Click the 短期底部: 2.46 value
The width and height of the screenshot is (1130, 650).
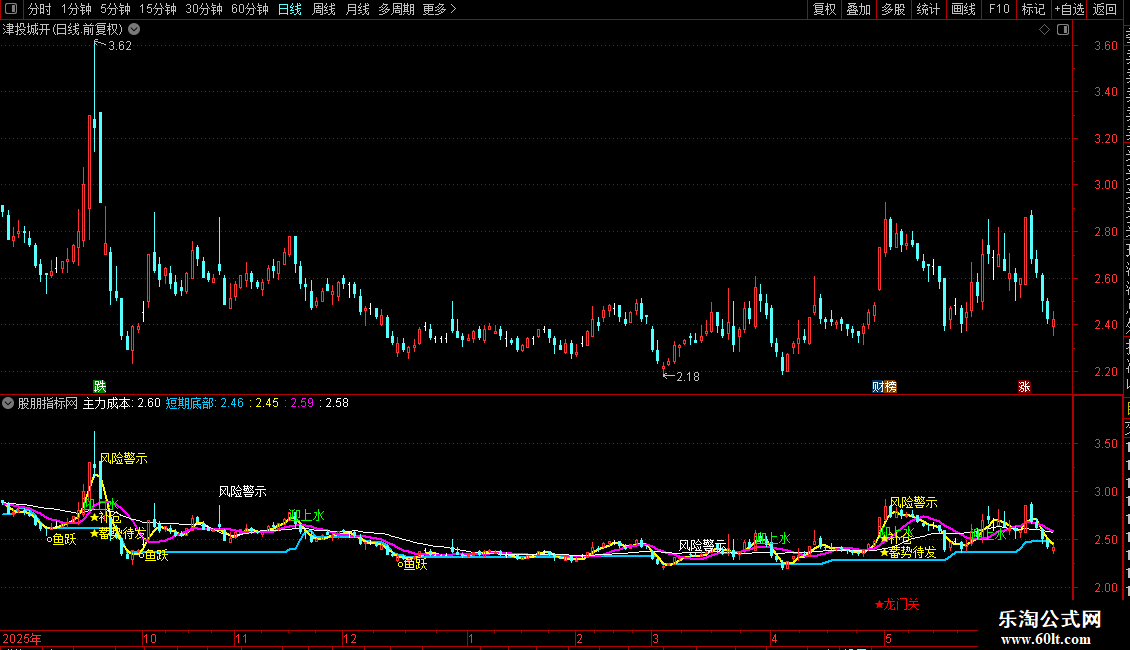coord(205,404)
